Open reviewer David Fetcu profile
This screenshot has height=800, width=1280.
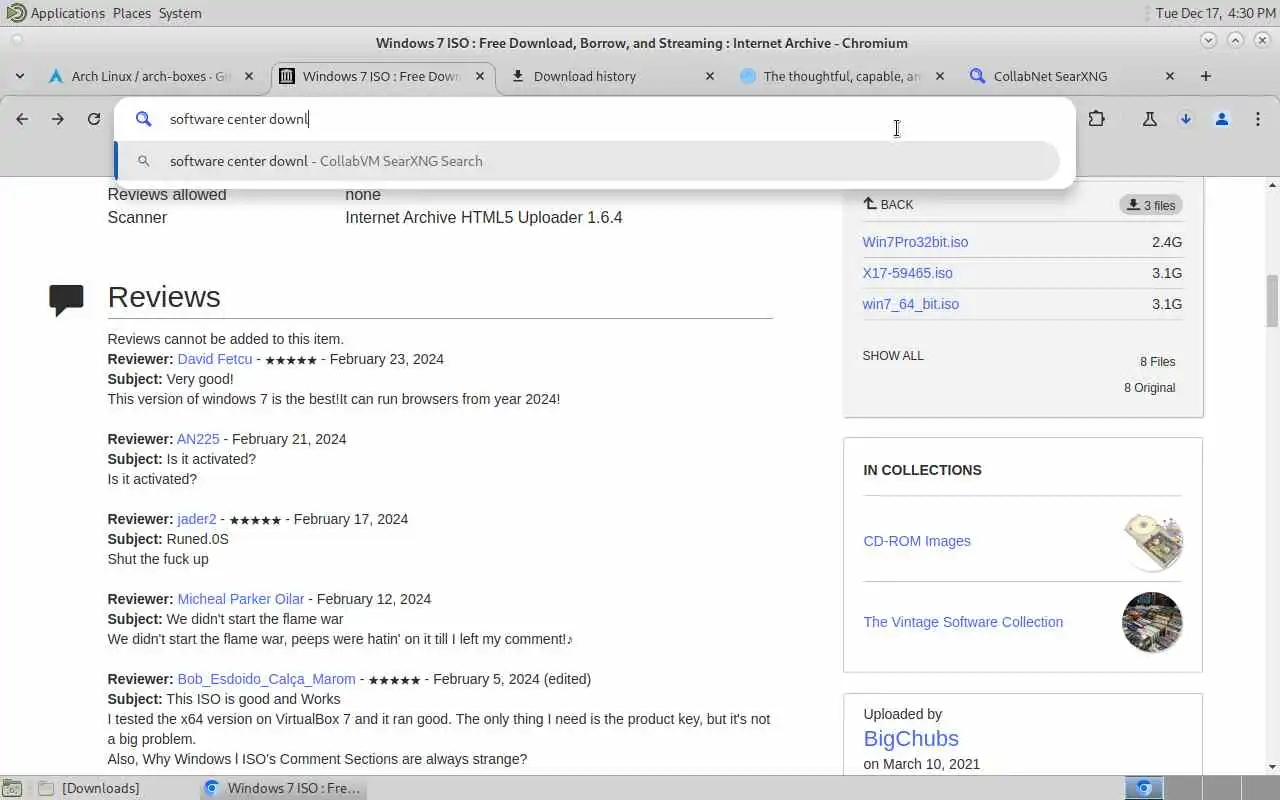point(215,359)
